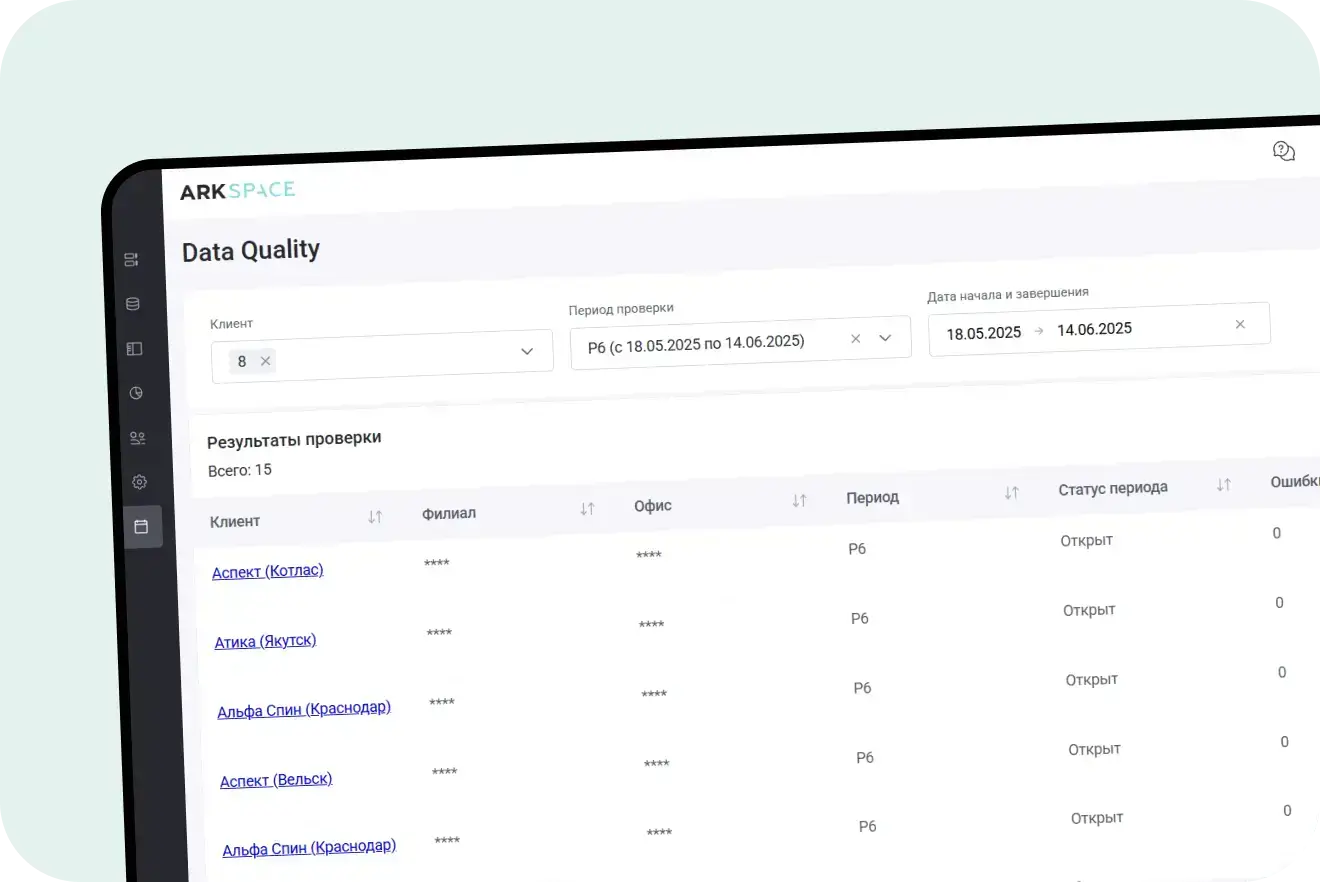Expand the Период проверки dropdown arrow

point(885,338)
